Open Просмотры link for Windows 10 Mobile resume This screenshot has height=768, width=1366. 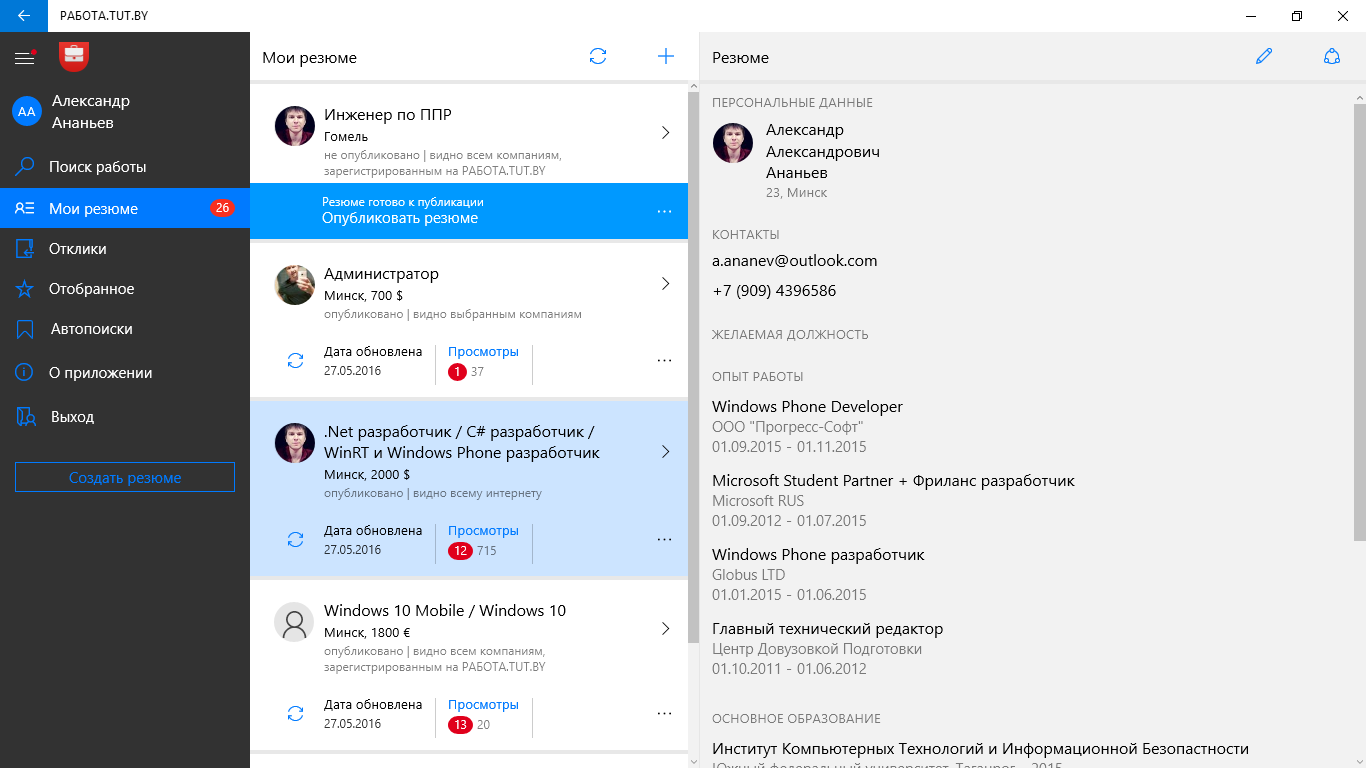coord(483,705)
